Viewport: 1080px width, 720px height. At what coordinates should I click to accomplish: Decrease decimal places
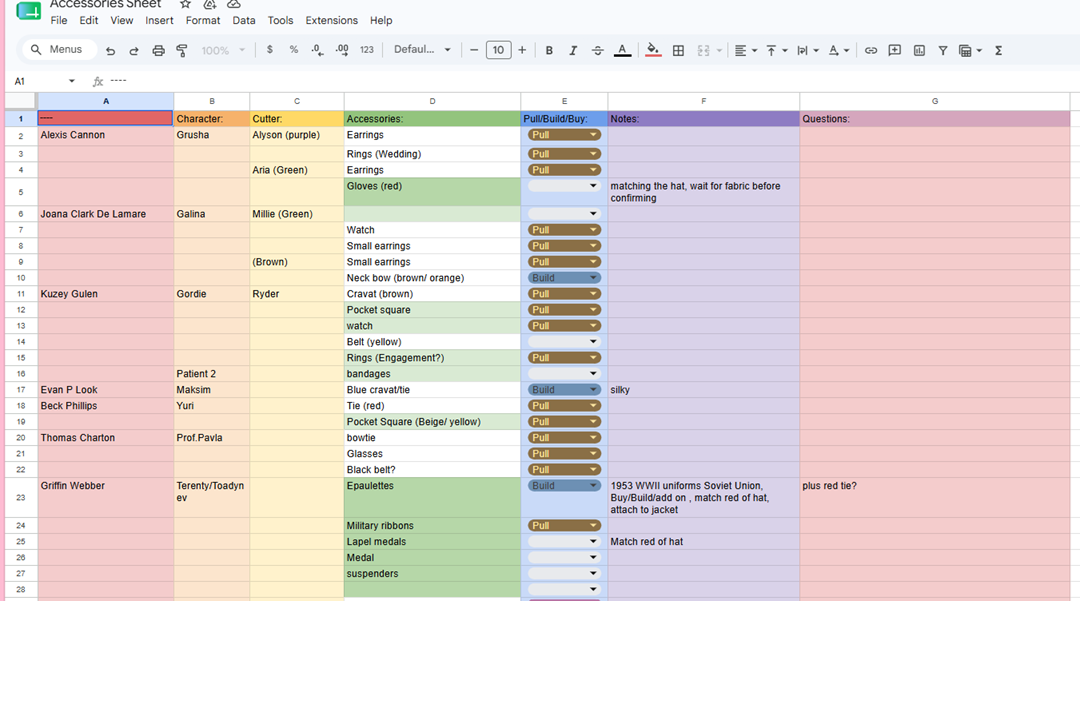318,50
